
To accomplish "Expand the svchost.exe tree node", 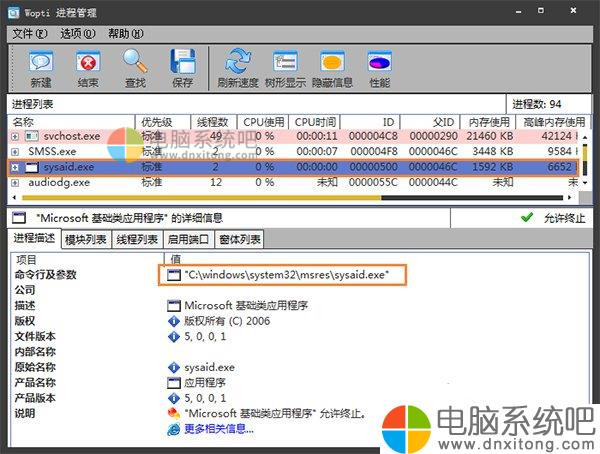I will [x=15, y=136].
